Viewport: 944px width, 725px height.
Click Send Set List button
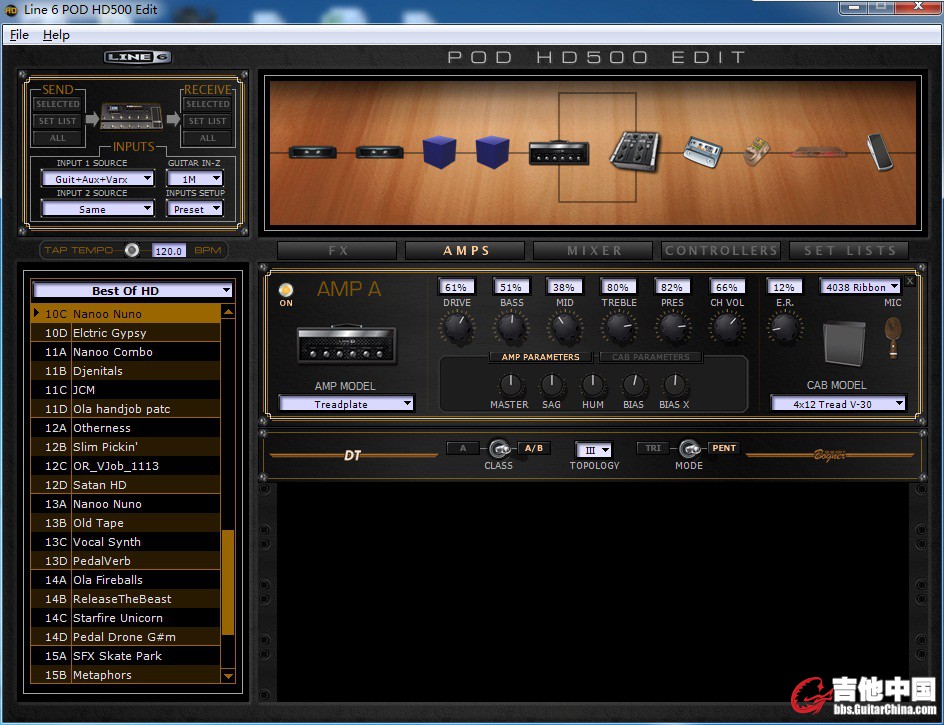coord(58,121)
